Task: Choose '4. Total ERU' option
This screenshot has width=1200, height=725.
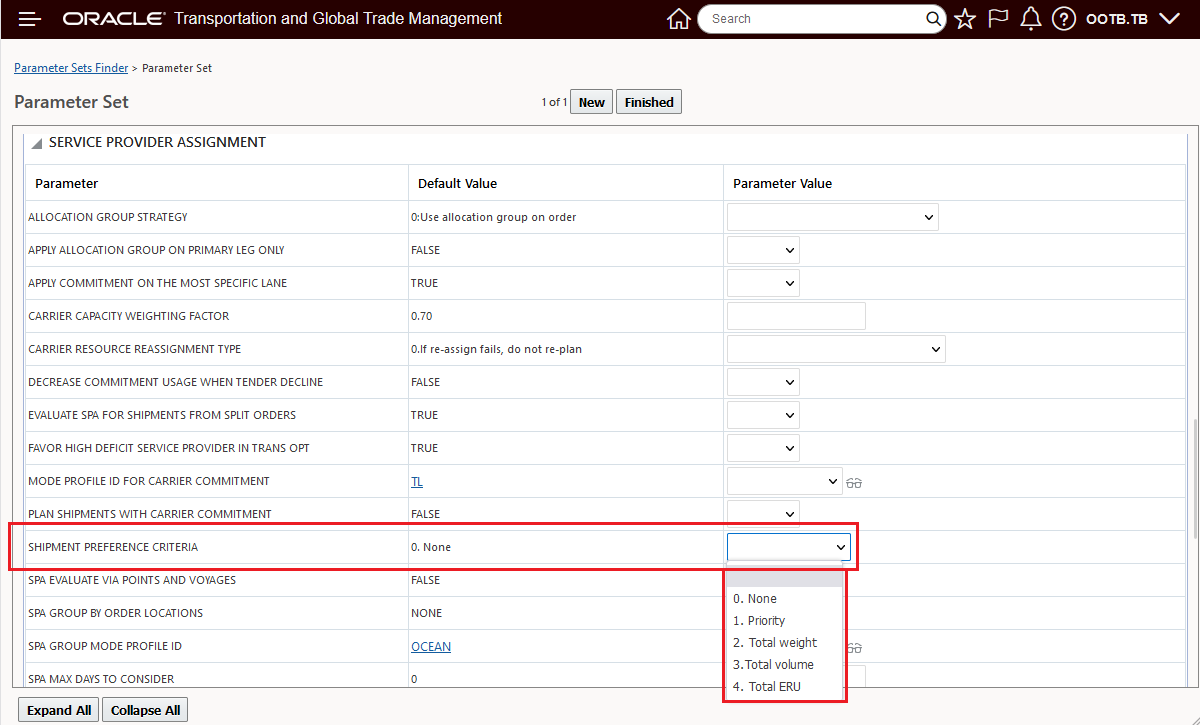Action: (766, 687)
